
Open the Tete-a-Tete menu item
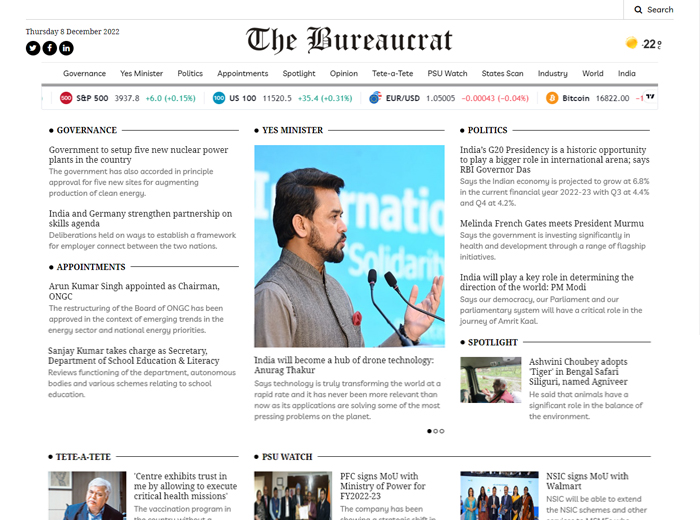tap(393, 74)
